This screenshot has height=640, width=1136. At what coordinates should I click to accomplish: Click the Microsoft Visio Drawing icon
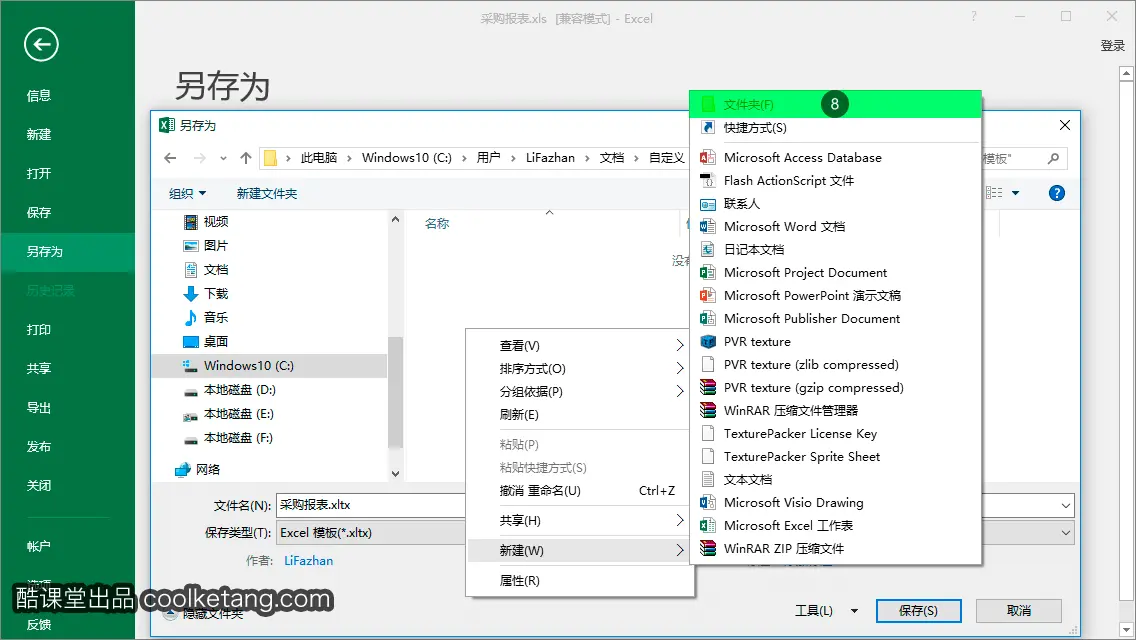708,502
